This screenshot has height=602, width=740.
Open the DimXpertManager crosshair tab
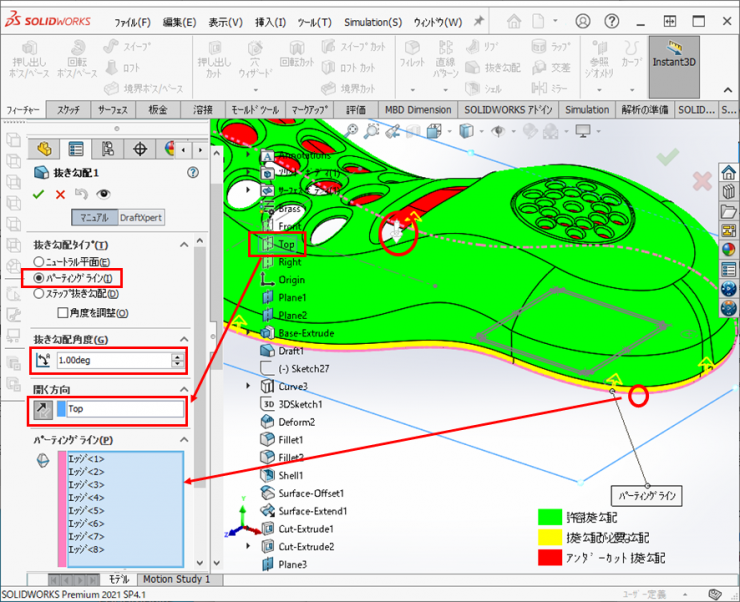pos(139,149)
